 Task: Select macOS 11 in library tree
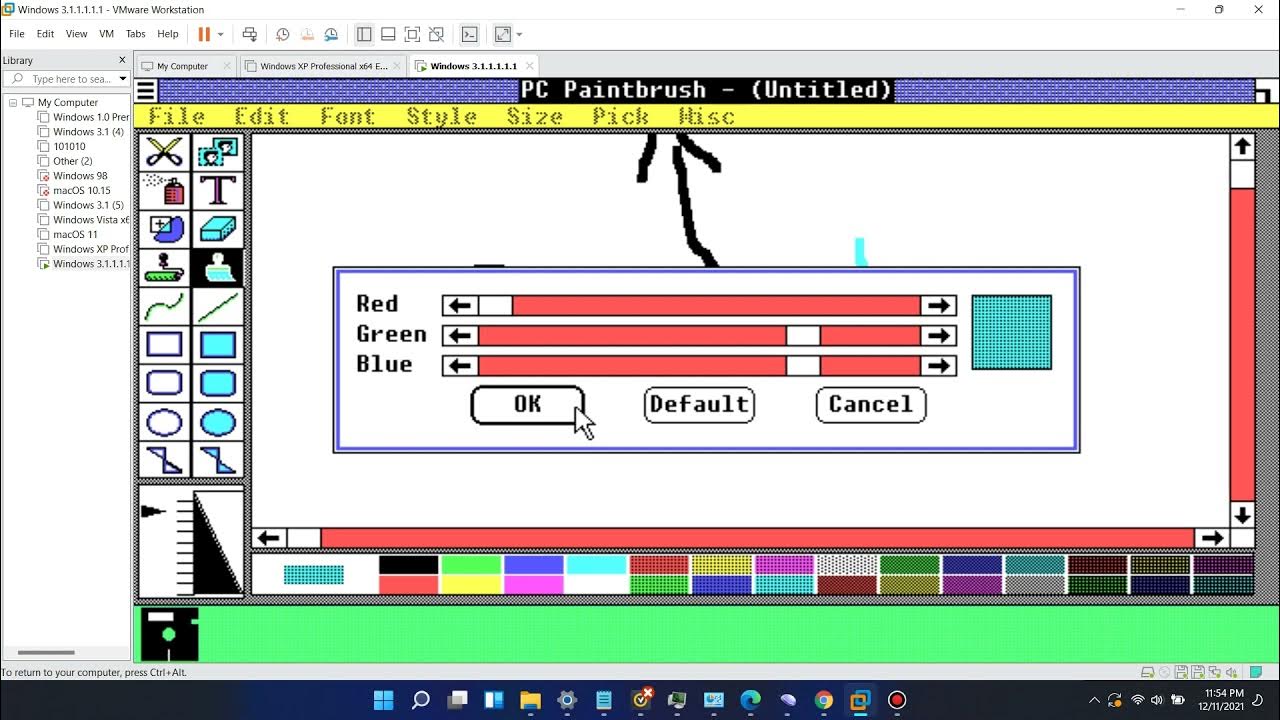point(75,234)
